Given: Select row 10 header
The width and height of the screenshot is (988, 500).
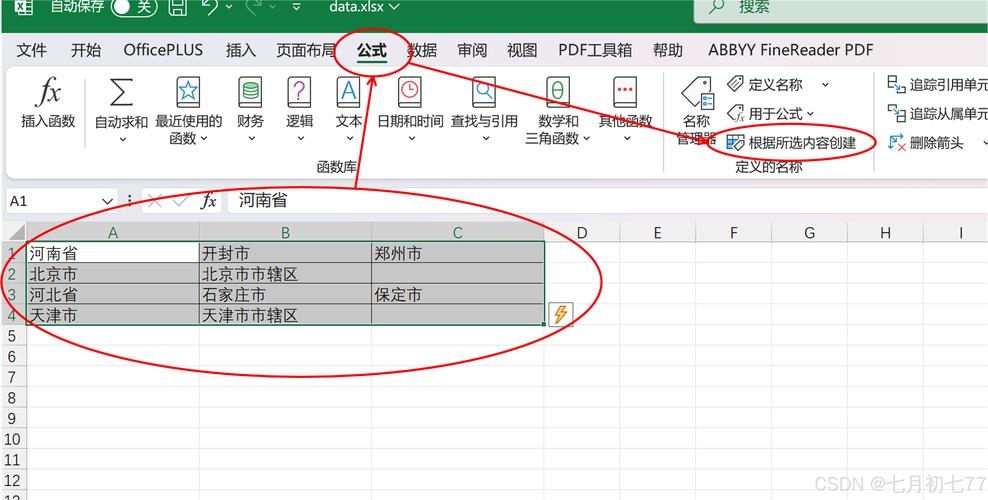Looking at the screenshot, I should point(13,439).
